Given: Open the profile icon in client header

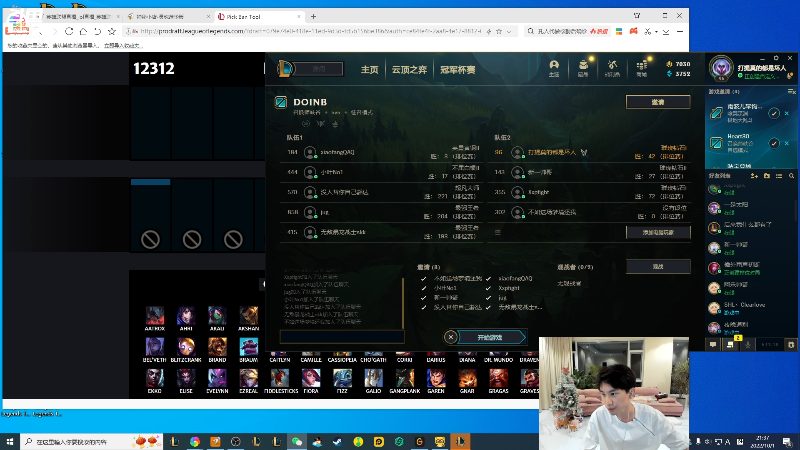Looking at the screenshot, I should tap(554, 67).
